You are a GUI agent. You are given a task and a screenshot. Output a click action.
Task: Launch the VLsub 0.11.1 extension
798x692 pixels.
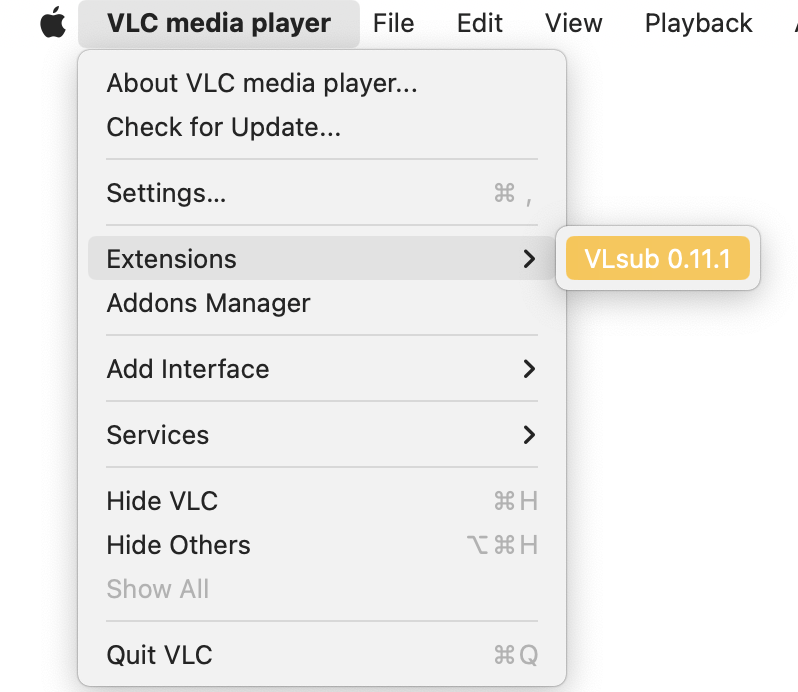coord(657,259)
